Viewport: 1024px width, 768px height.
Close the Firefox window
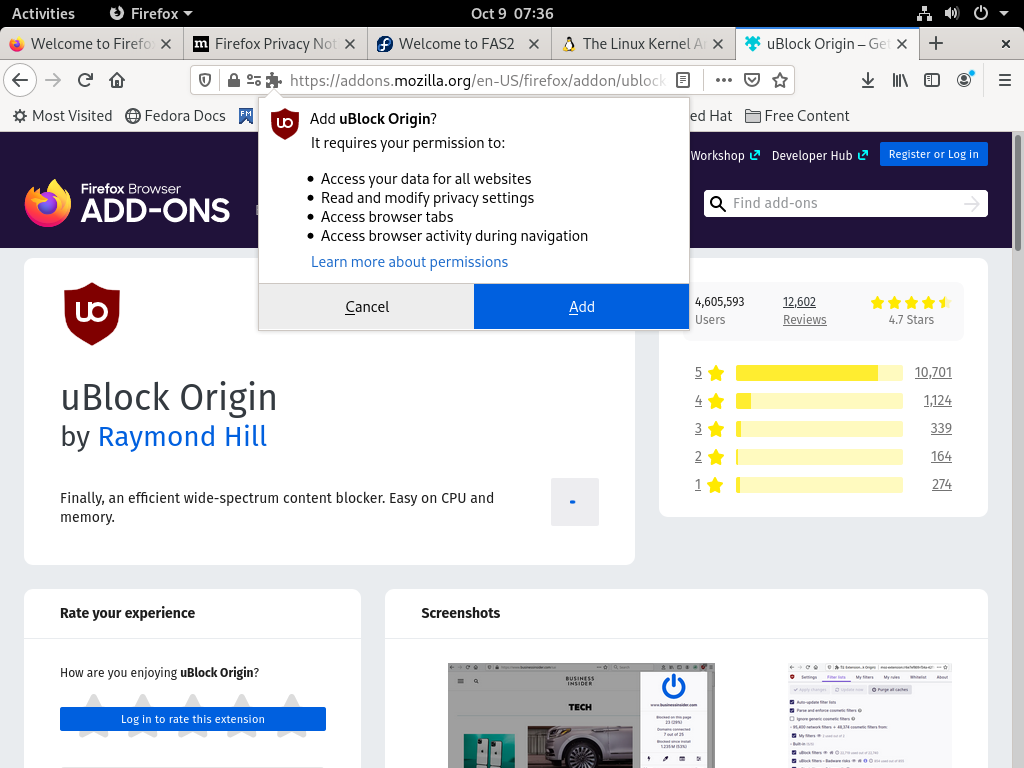coord(1006,44)
